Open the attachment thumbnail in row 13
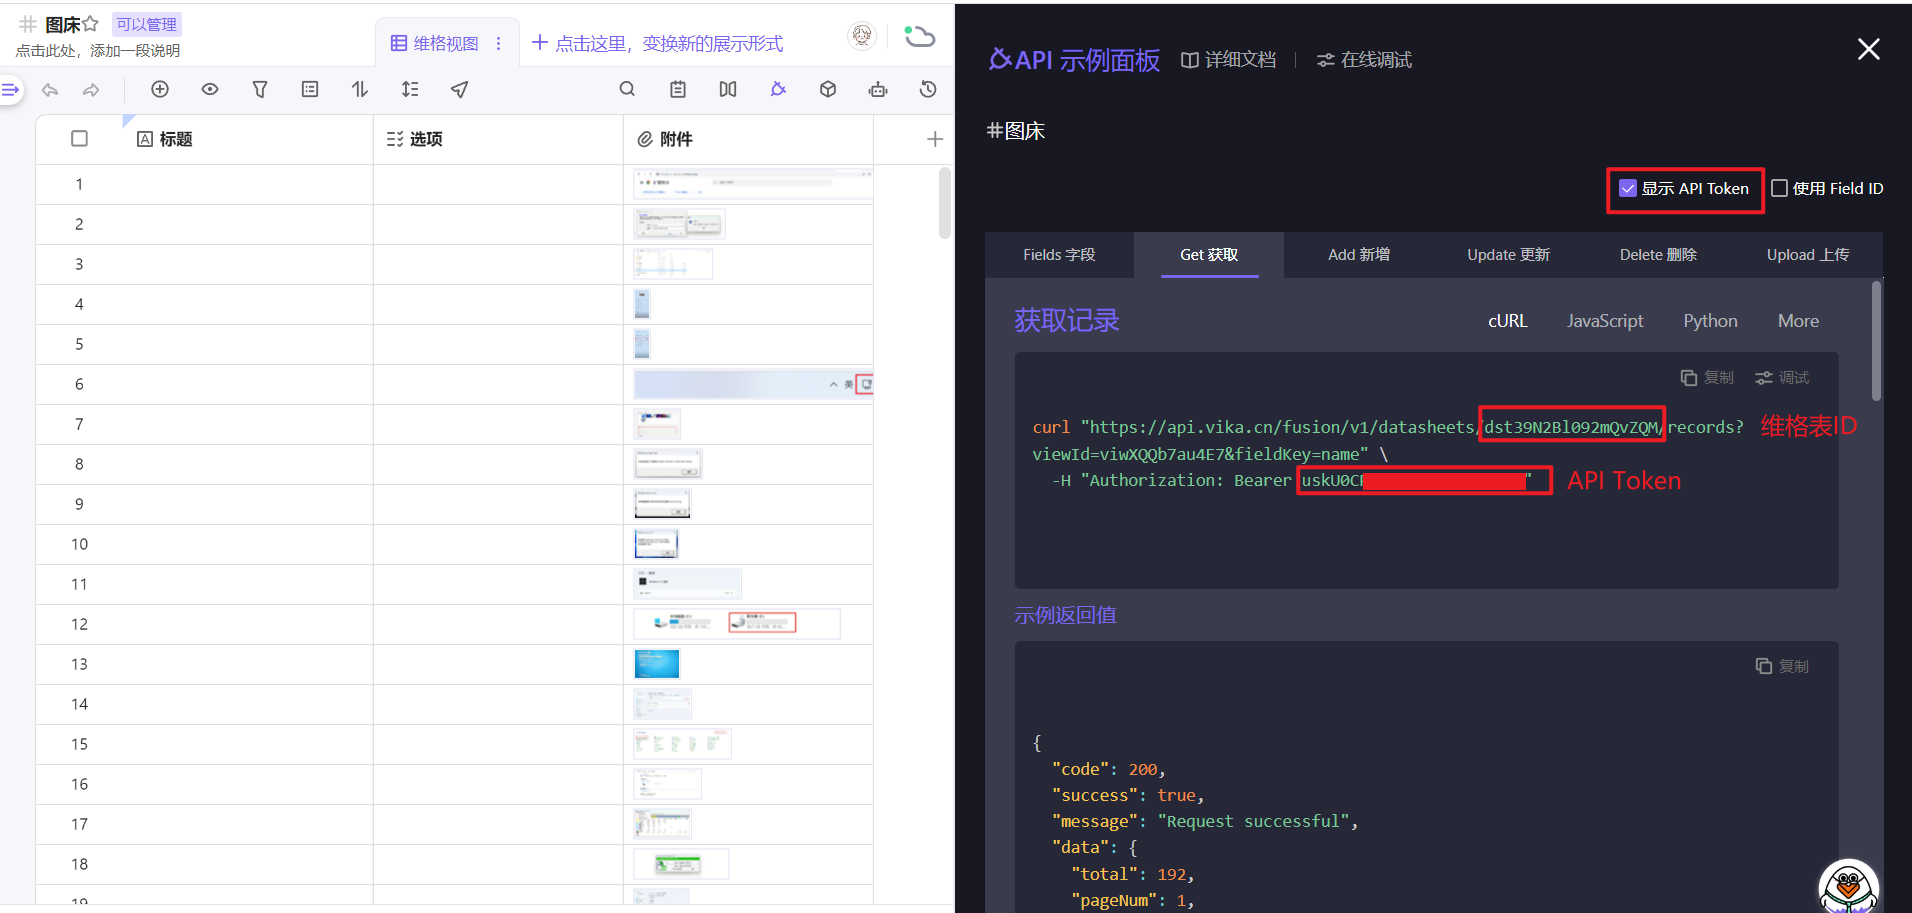Viewport: 1912px width, 913px height. 657,664
